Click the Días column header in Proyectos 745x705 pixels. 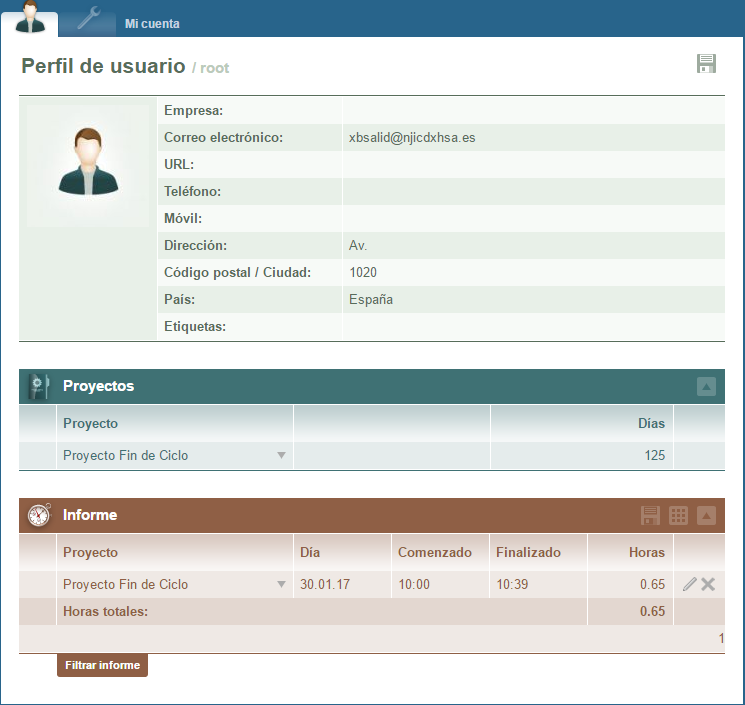click(651, 423)
